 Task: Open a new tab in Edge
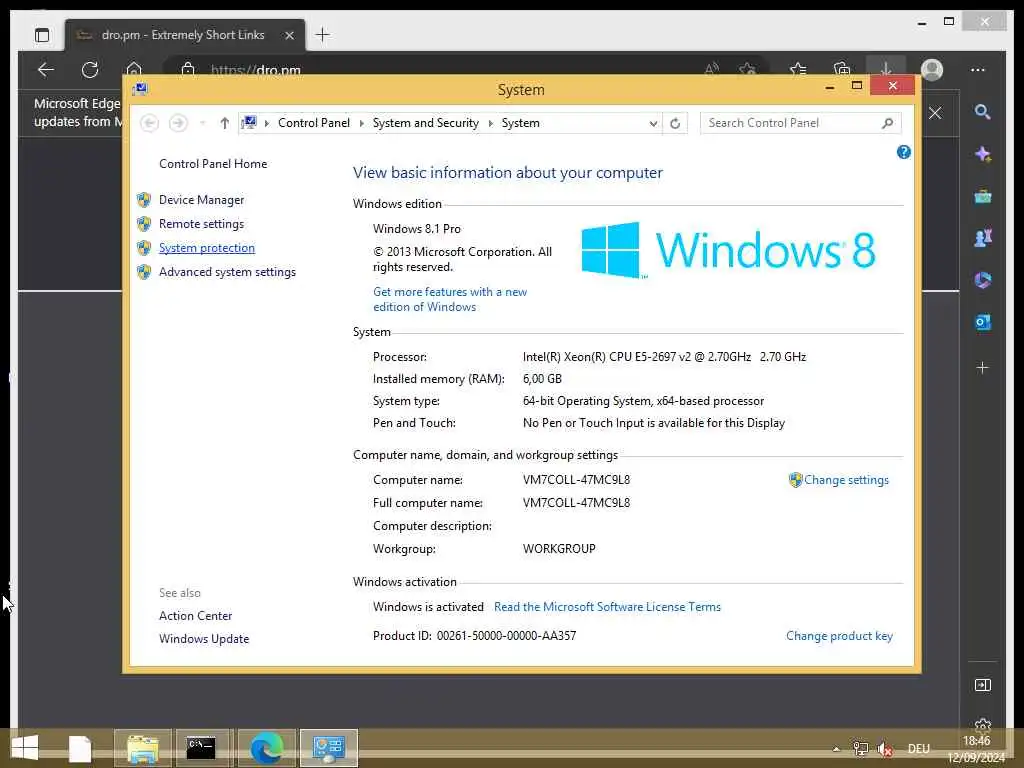[x=323, y=35]
